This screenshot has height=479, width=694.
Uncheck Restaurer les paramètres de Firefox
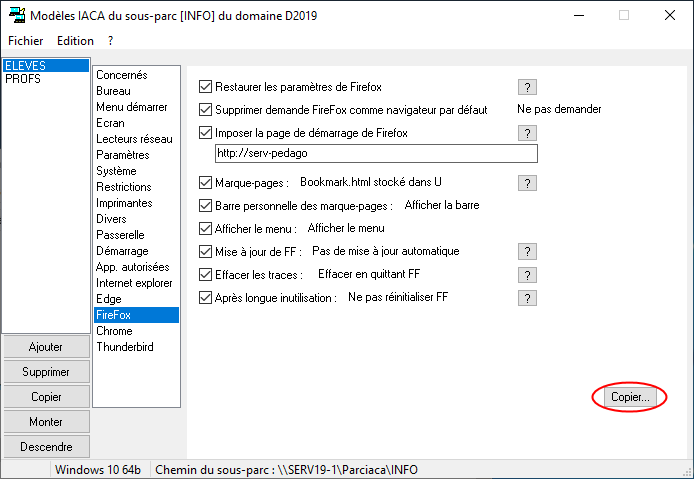point(205,86)
